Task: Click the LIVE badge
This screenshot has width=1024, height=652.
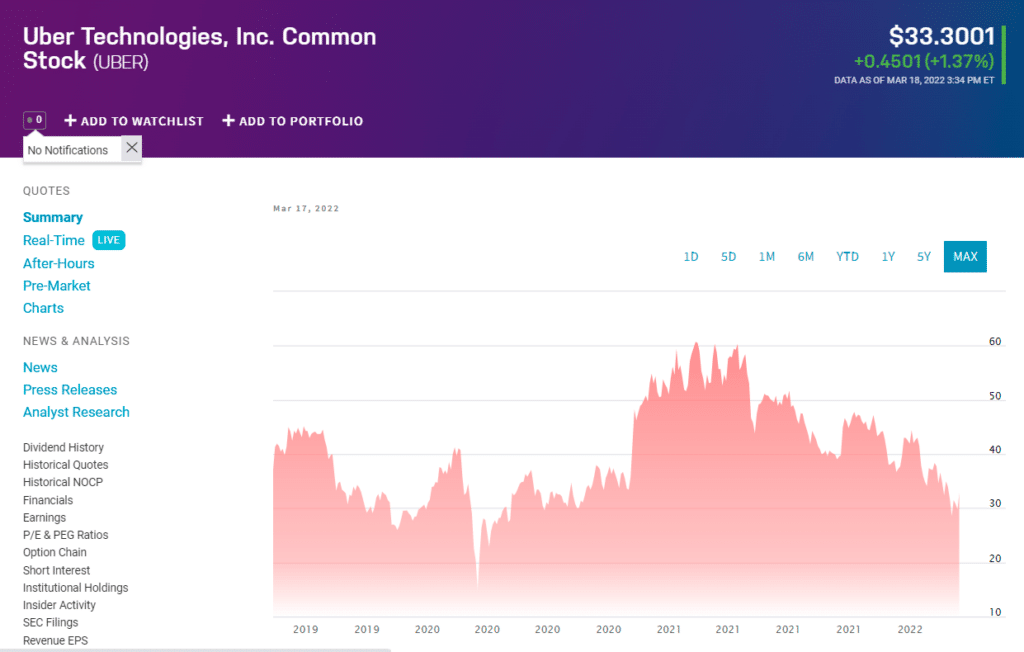Action: 108,240
